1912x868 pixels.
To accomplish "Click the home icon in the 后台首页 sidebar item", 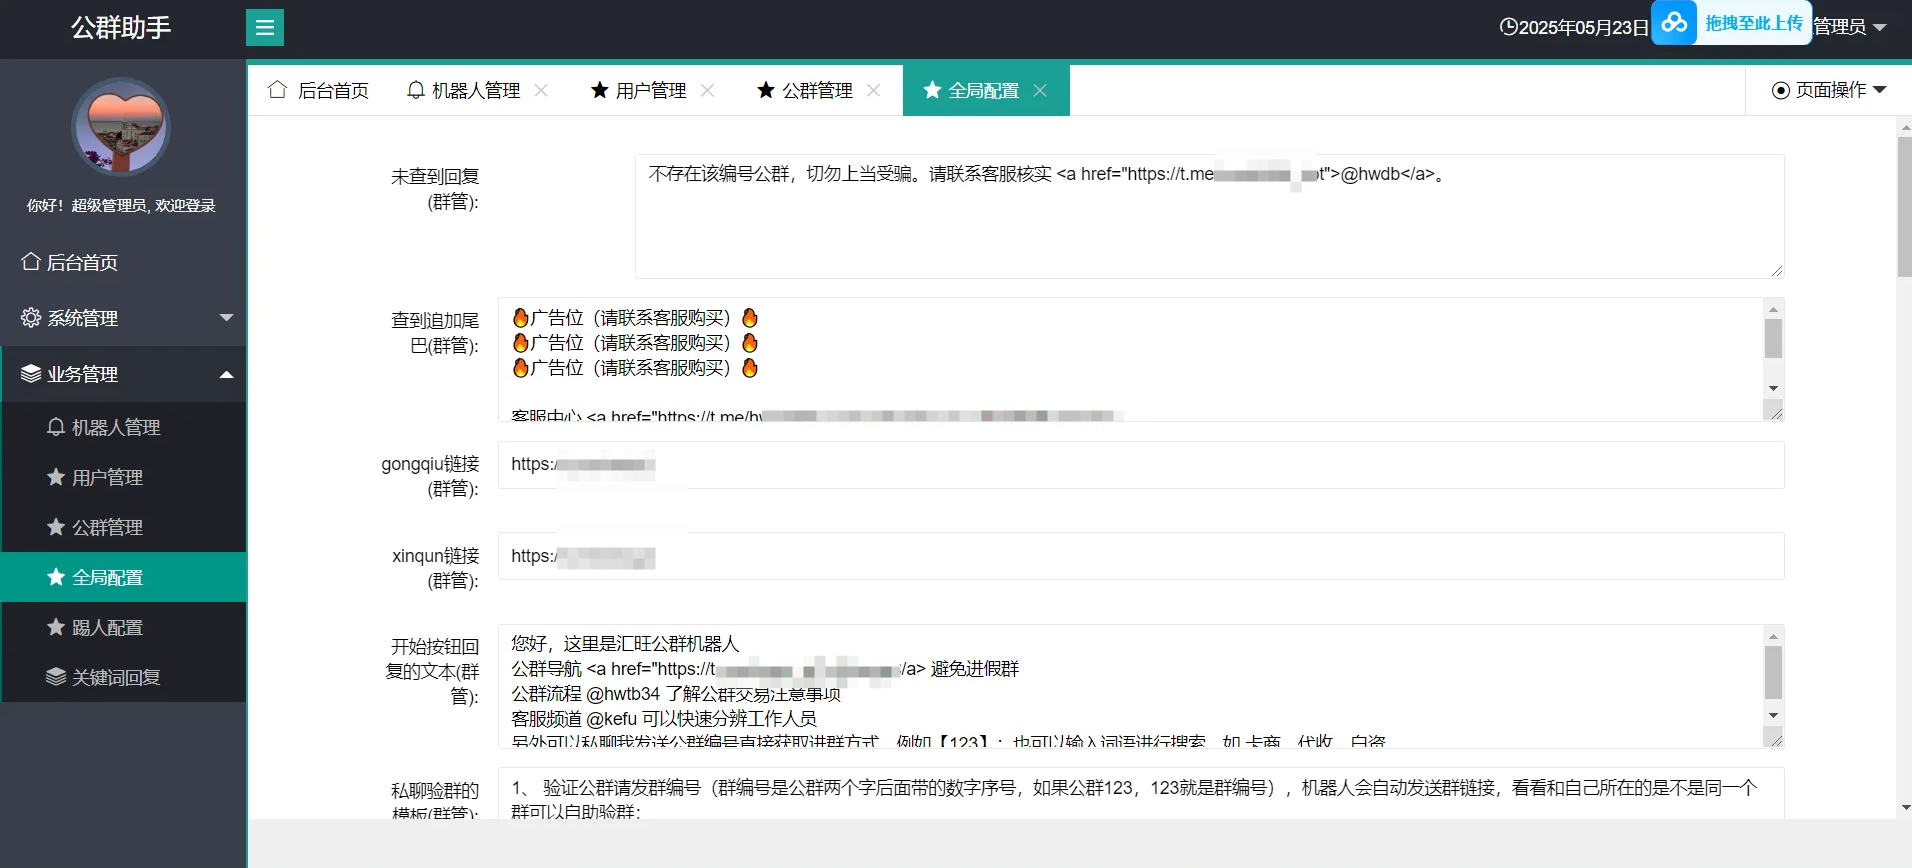I will pyautogui.click(x=31, y=262).
